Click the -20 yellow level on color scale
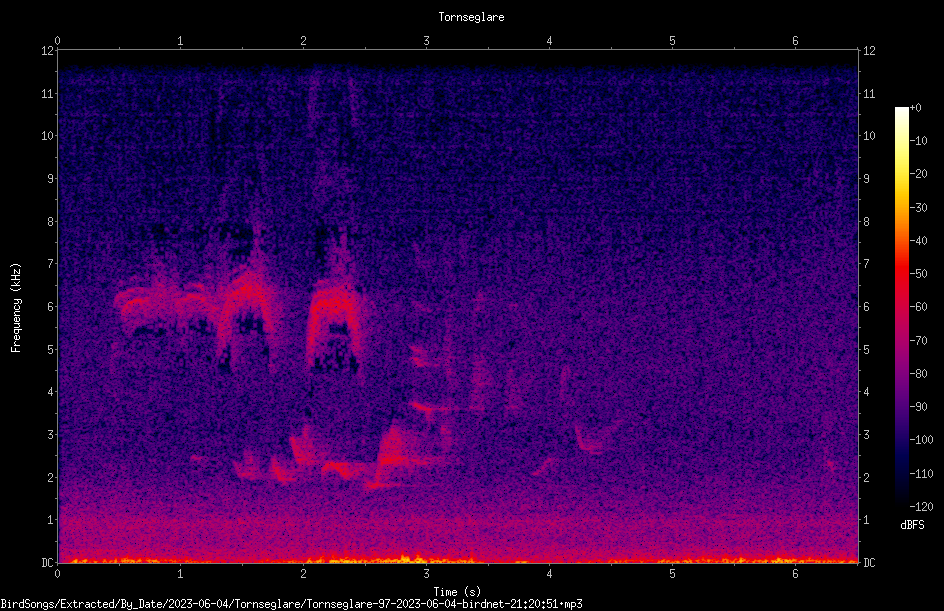944x611 pixels. click(919, 174)
